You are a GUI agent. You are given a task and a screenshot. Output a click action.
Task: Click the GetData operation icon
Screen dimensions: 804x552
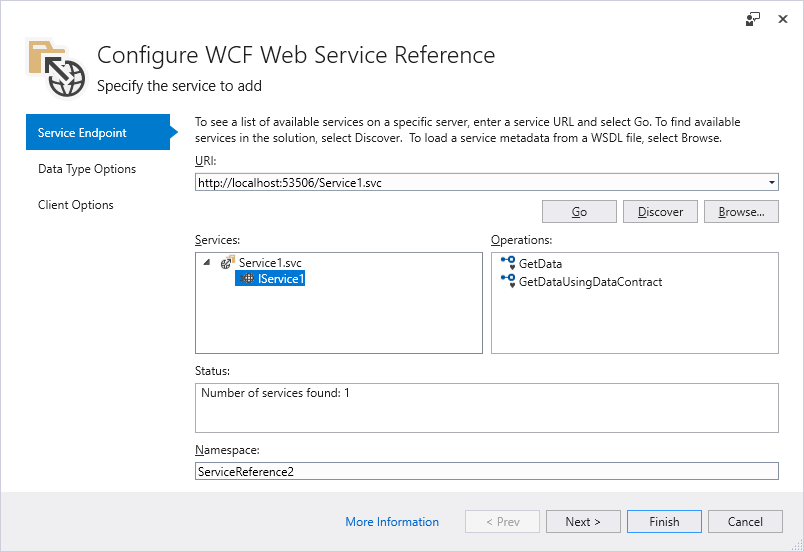[507, 263]
